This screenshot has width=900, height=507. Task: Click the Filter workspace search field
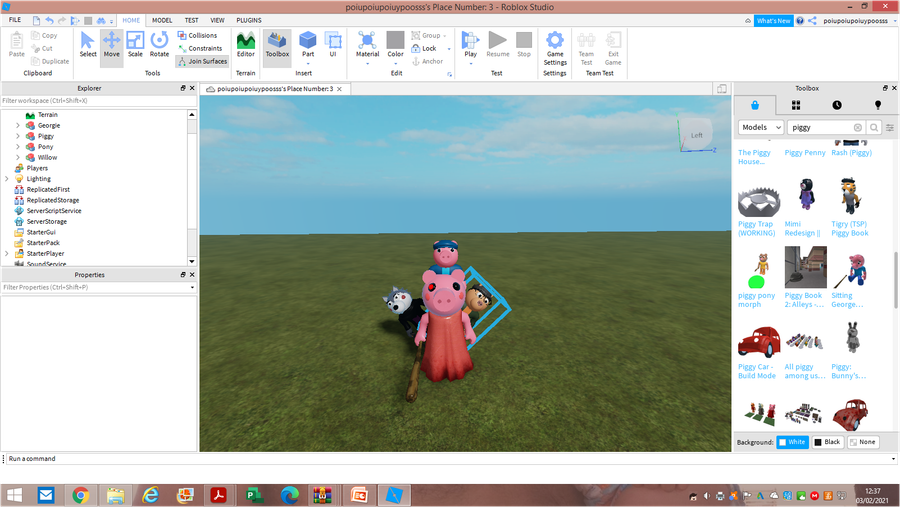99,100
